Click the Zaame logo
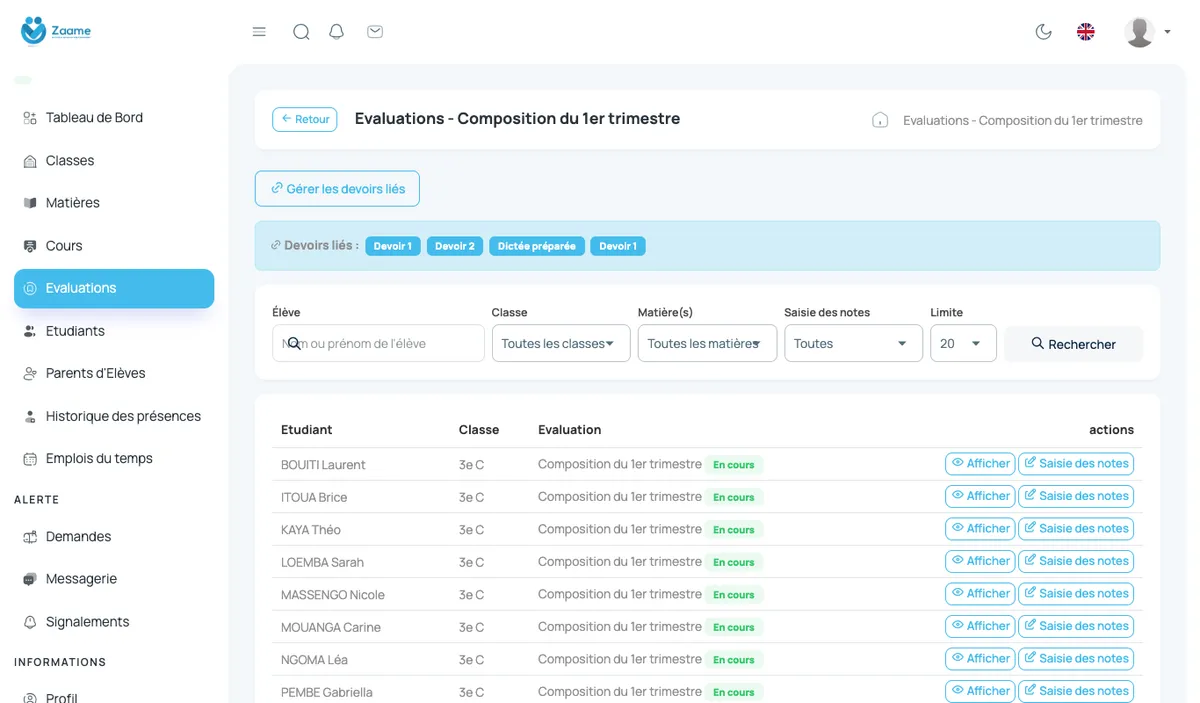The image size is (1200, 703). (x=56, y=31)
